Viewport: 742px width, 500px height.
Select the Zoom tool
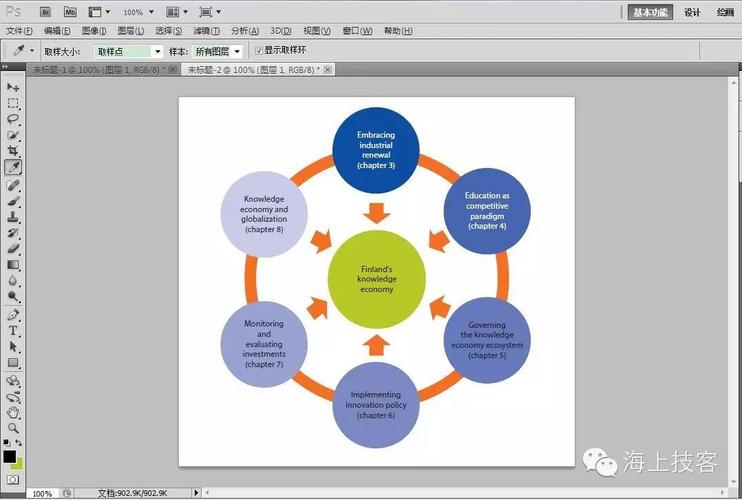(x=13, y=429)
